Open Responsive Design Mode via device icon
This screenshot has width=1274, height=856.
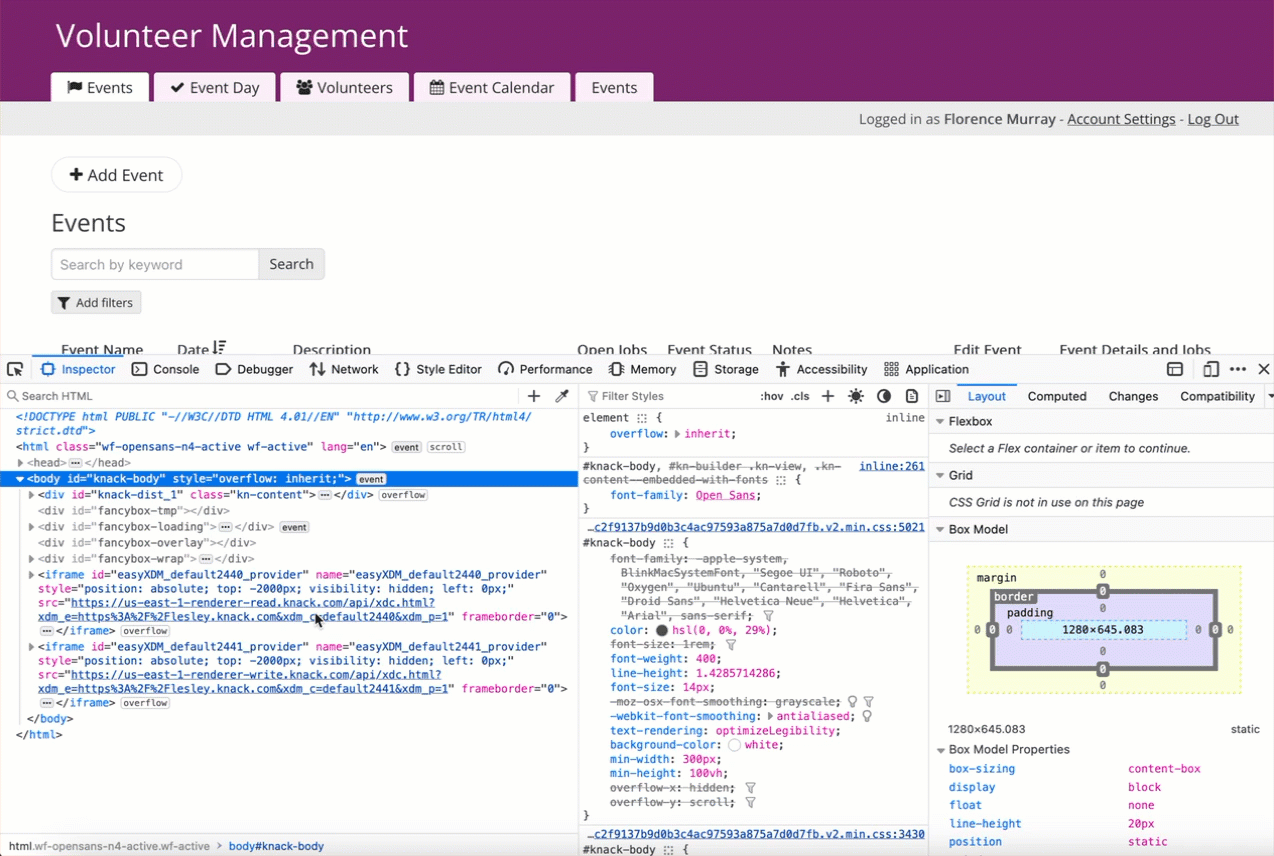pyautogui.click(x=1211, y=369)
